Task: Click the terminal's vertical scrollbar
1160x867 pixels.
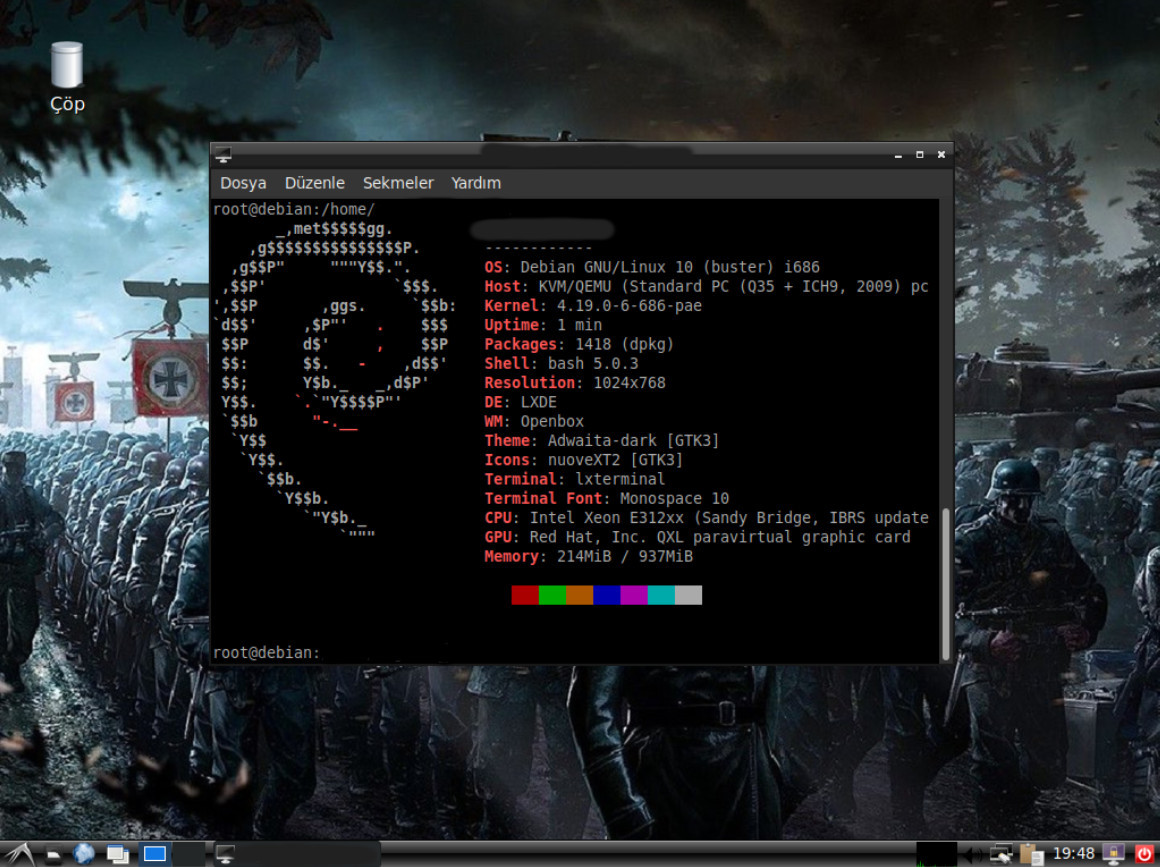Action: [946, 580]
